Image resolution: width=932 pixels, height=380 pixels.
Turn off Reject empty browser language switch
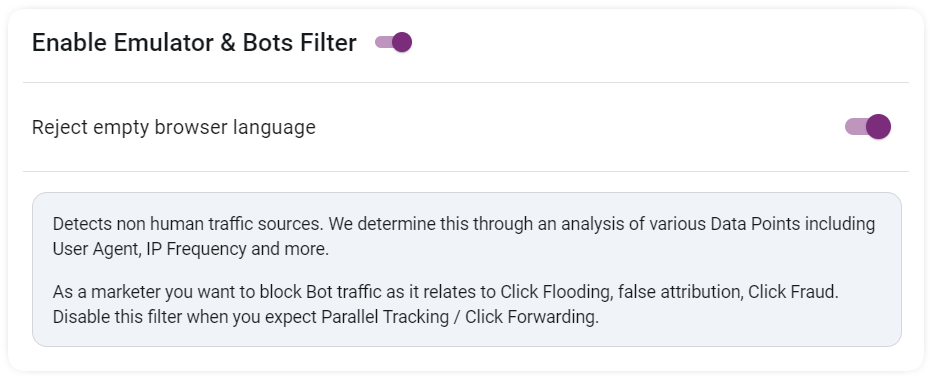coord(868,127)
